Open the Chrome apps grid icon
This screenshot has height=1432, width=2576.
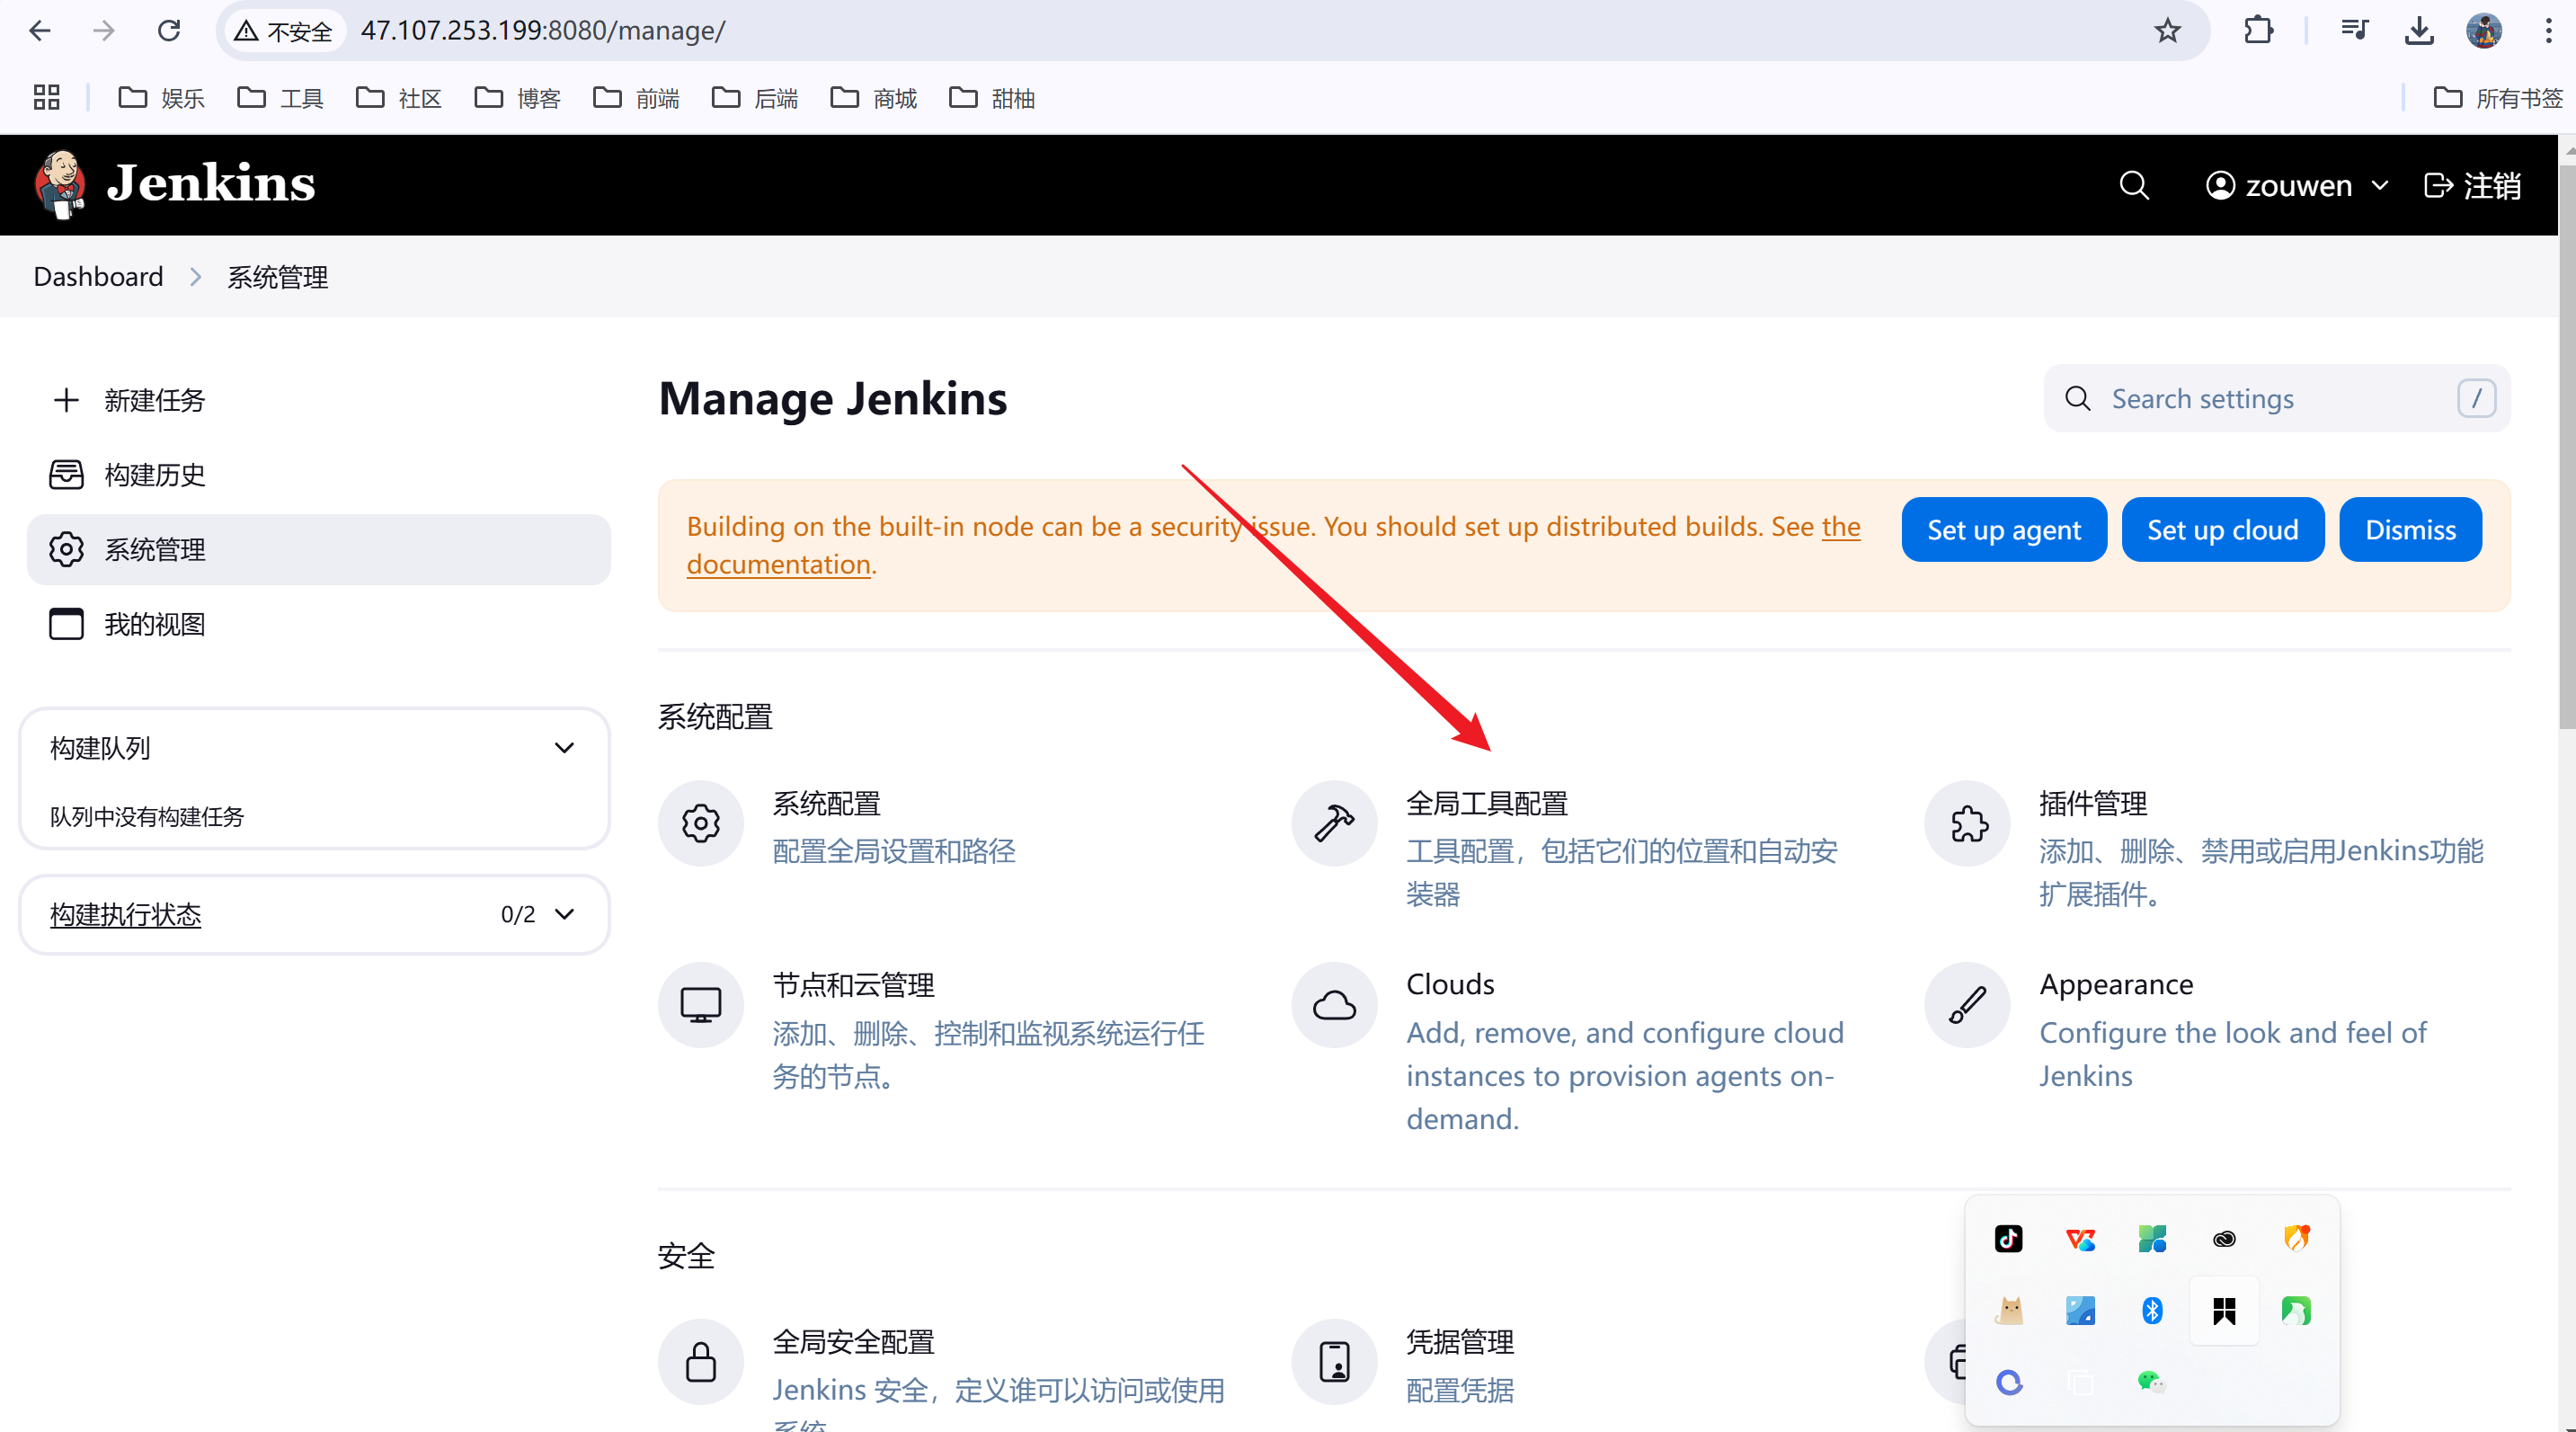(x=46, y=97)
